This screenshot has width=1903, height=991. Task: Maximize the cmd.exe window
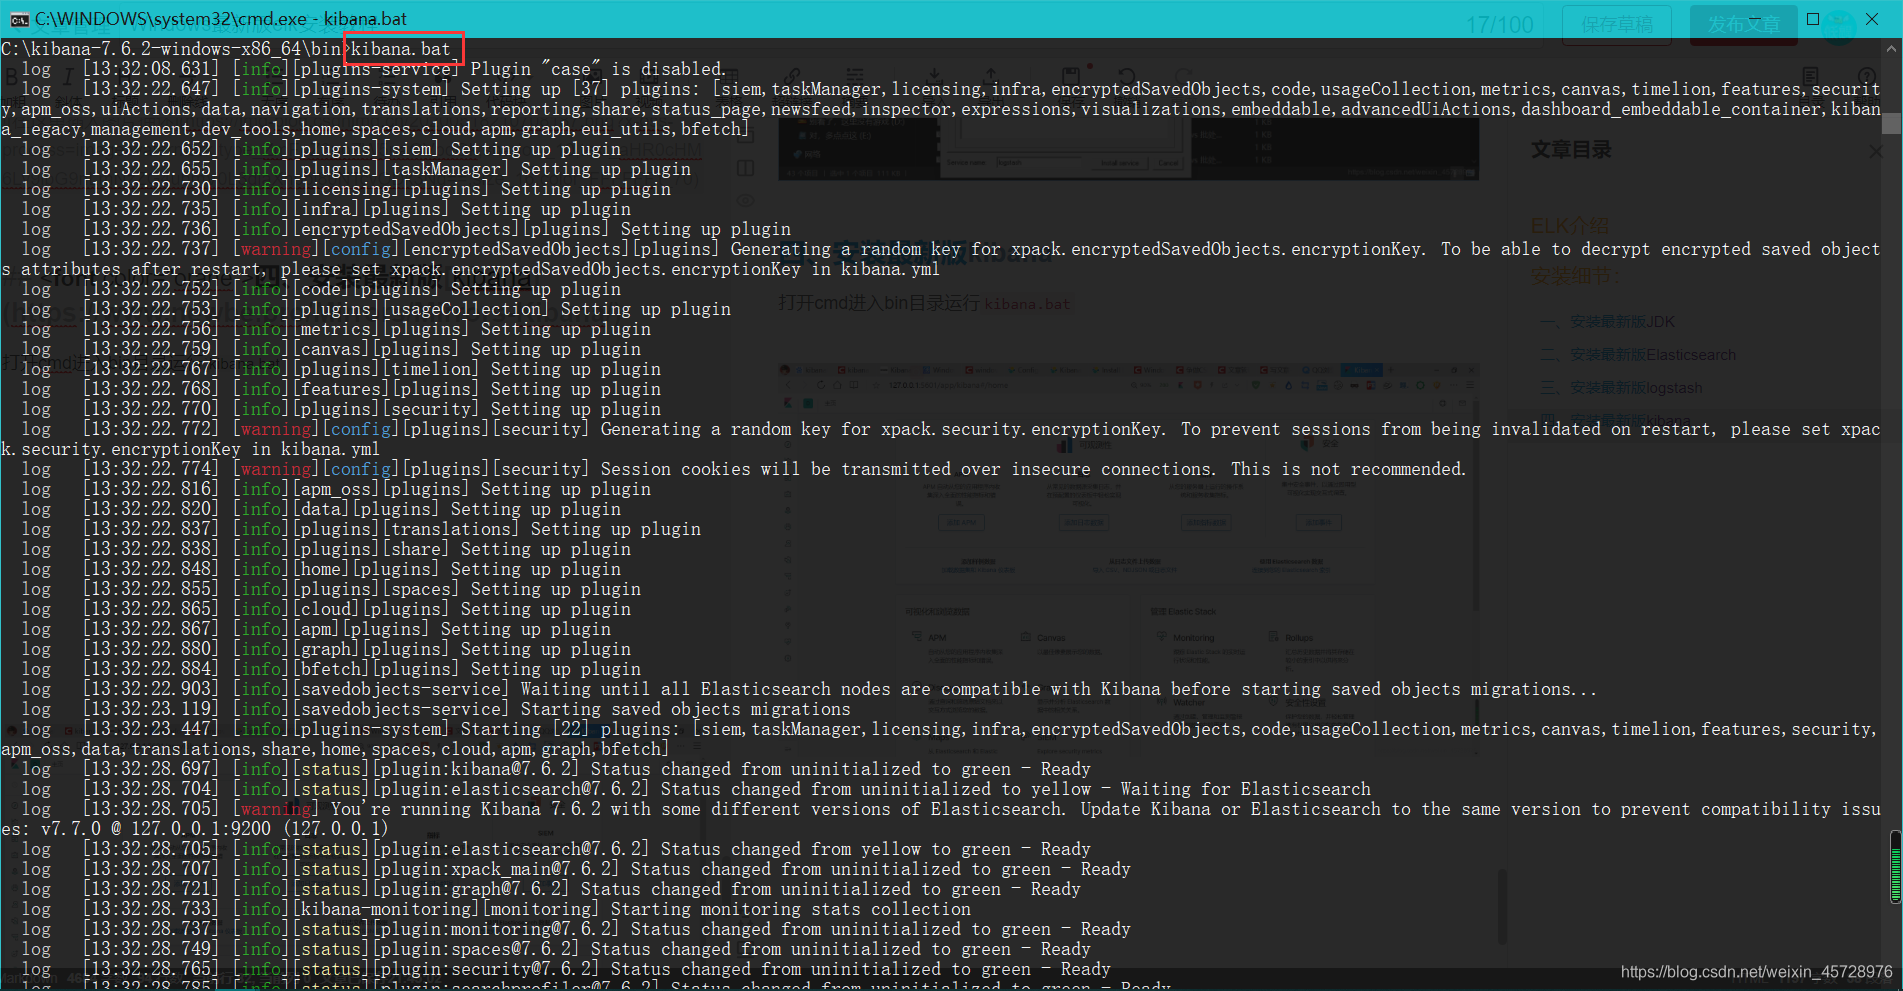(1813, 19)
